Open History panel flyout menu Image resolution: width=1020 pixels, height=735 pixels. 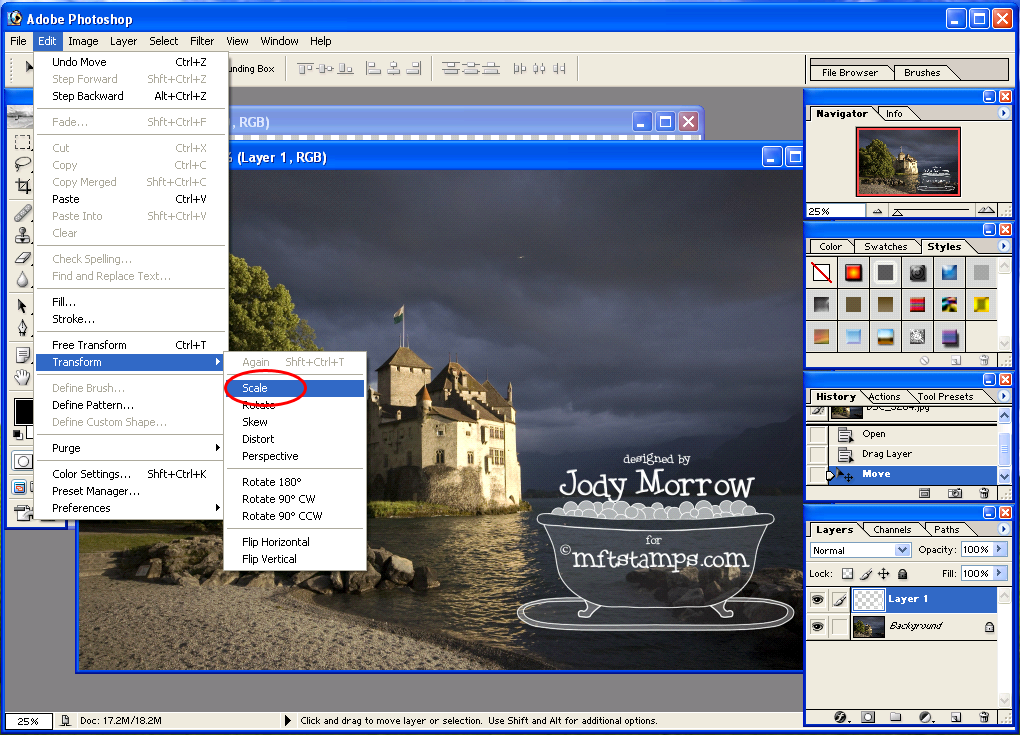[1003, 395]
